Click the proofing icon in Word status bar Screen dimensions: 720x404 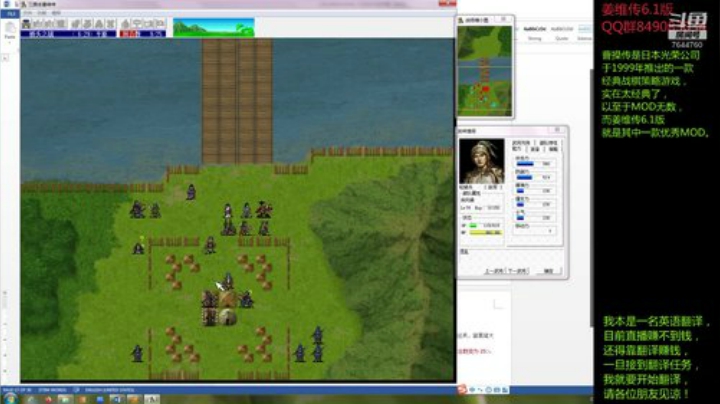pos(76,390)
